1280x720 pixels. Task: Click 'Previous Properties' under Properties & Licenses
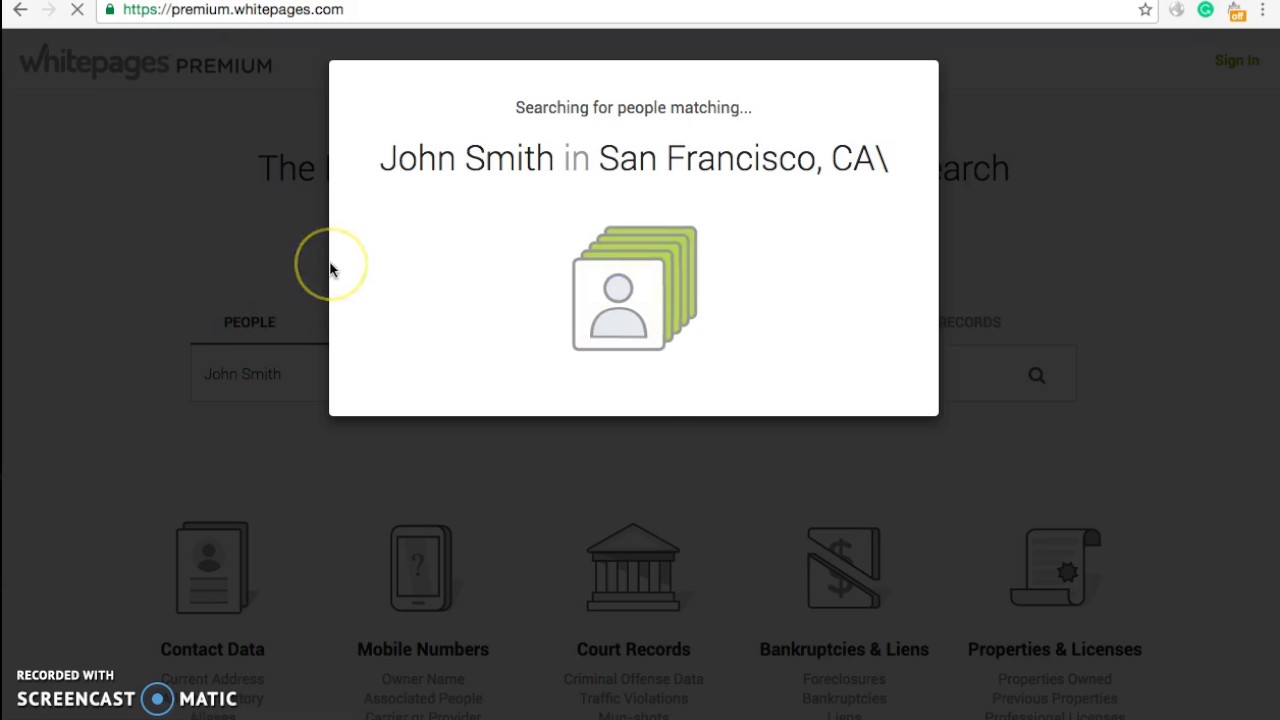[1055, 698]
